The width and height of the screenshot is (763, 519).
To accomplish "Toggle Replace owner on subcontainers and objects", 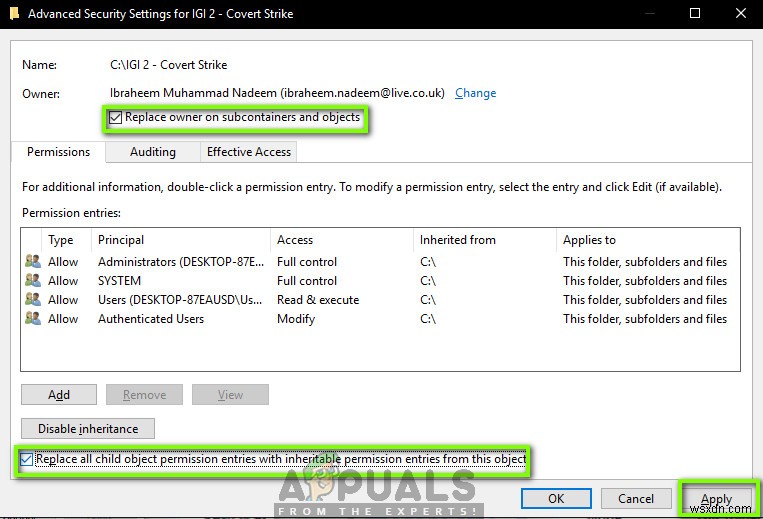I will point(115,117).
